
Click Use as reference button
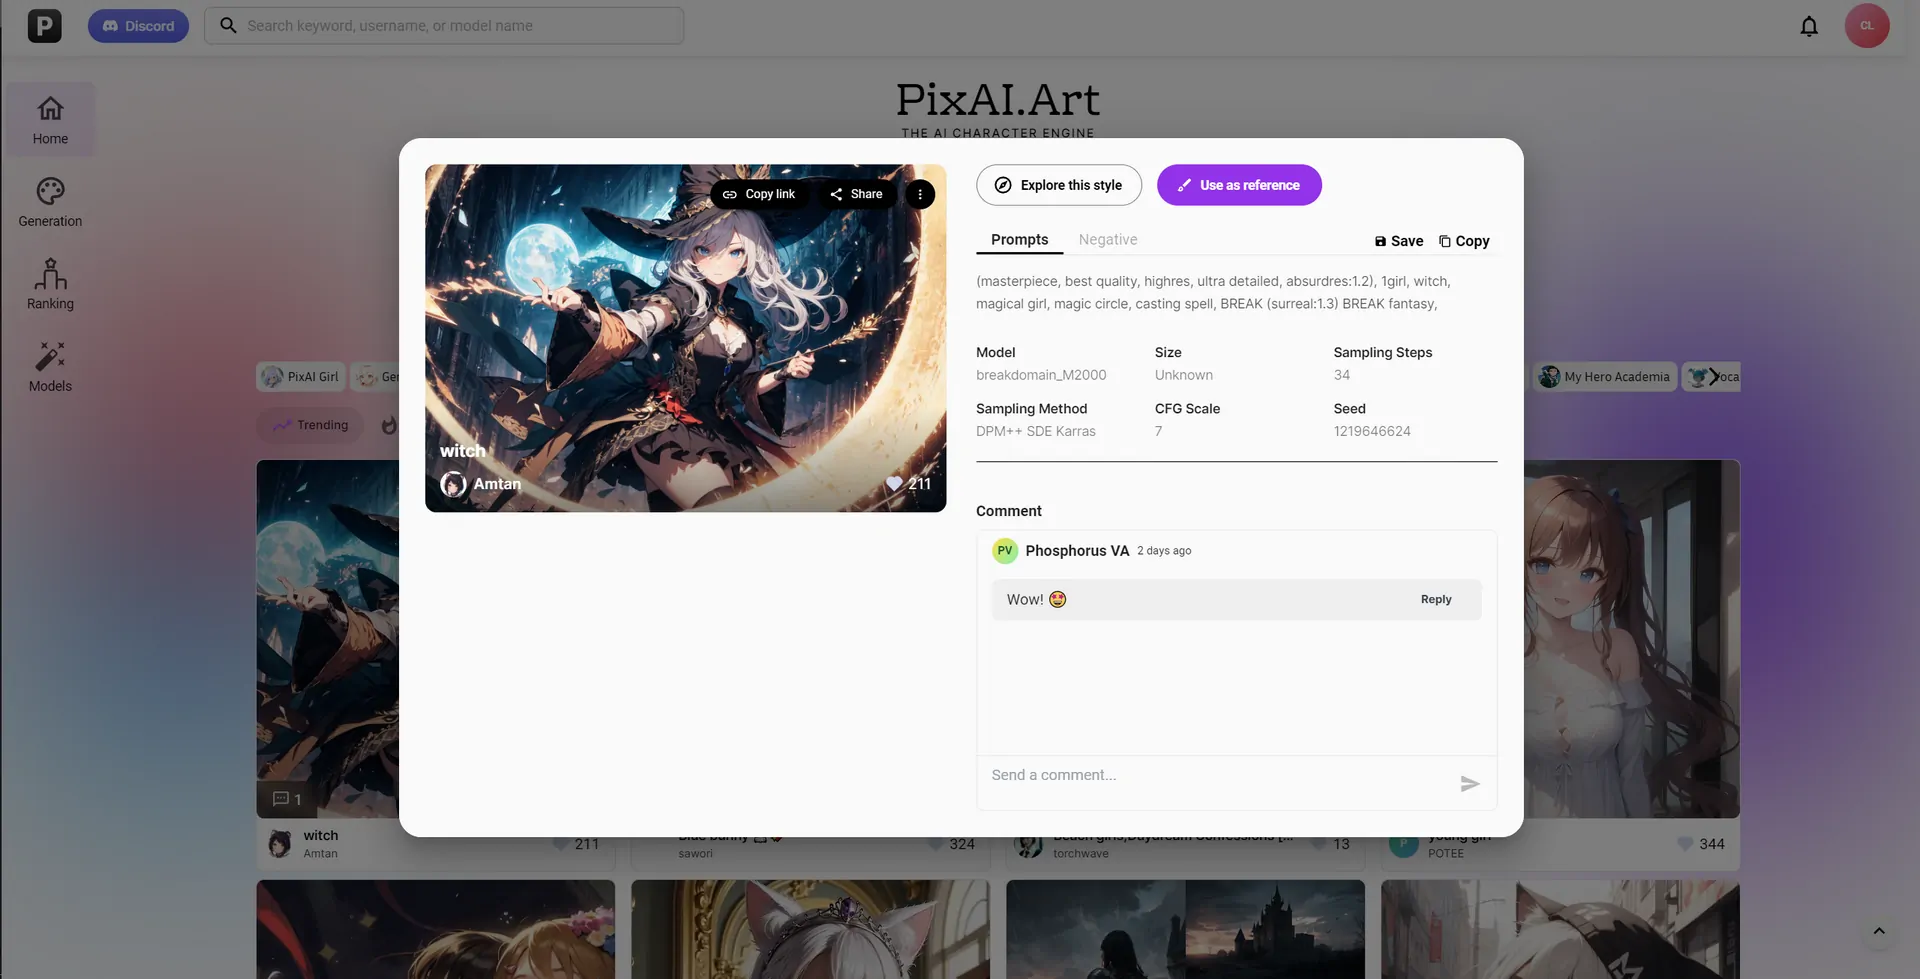point(1239,185)
